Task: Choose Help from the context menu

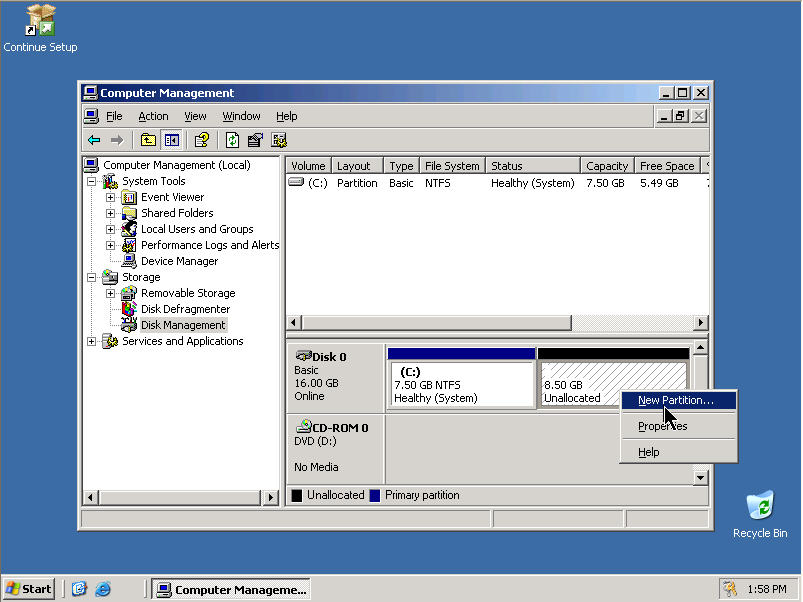Action: [679, 452]
